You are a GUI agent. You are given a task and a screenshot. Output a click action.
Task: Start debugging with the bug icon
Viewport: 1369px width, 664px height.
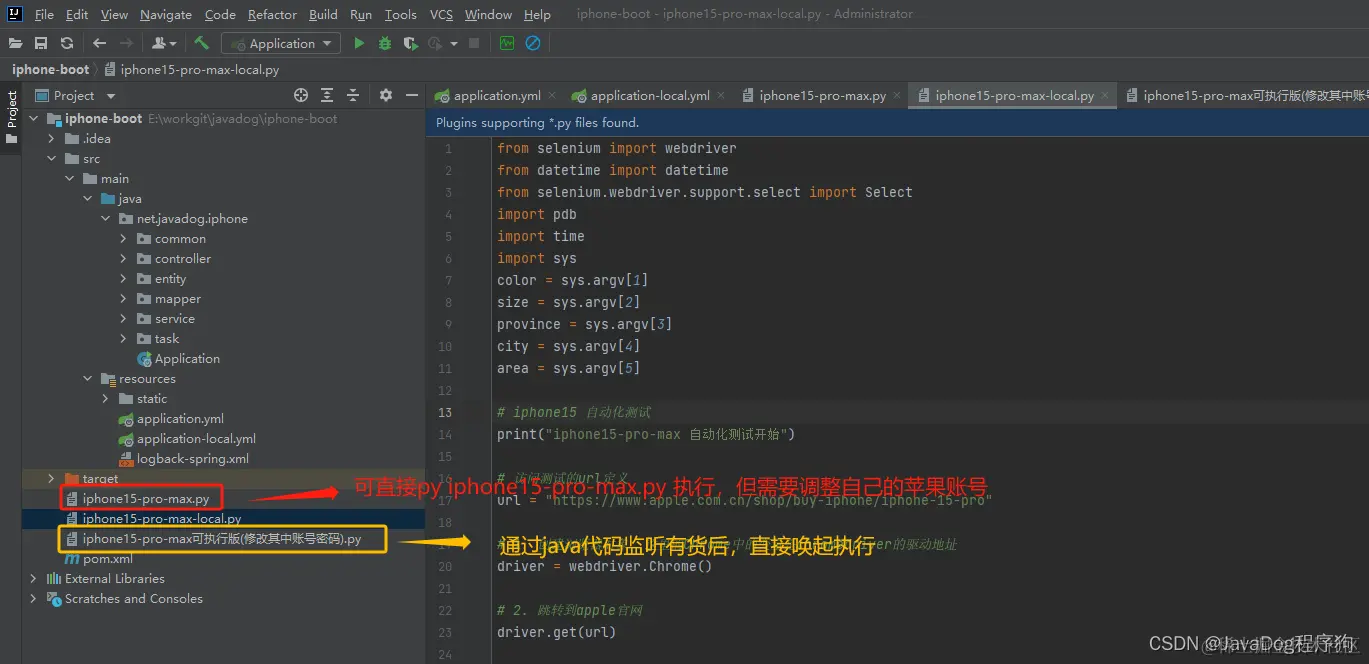(385, 43)
